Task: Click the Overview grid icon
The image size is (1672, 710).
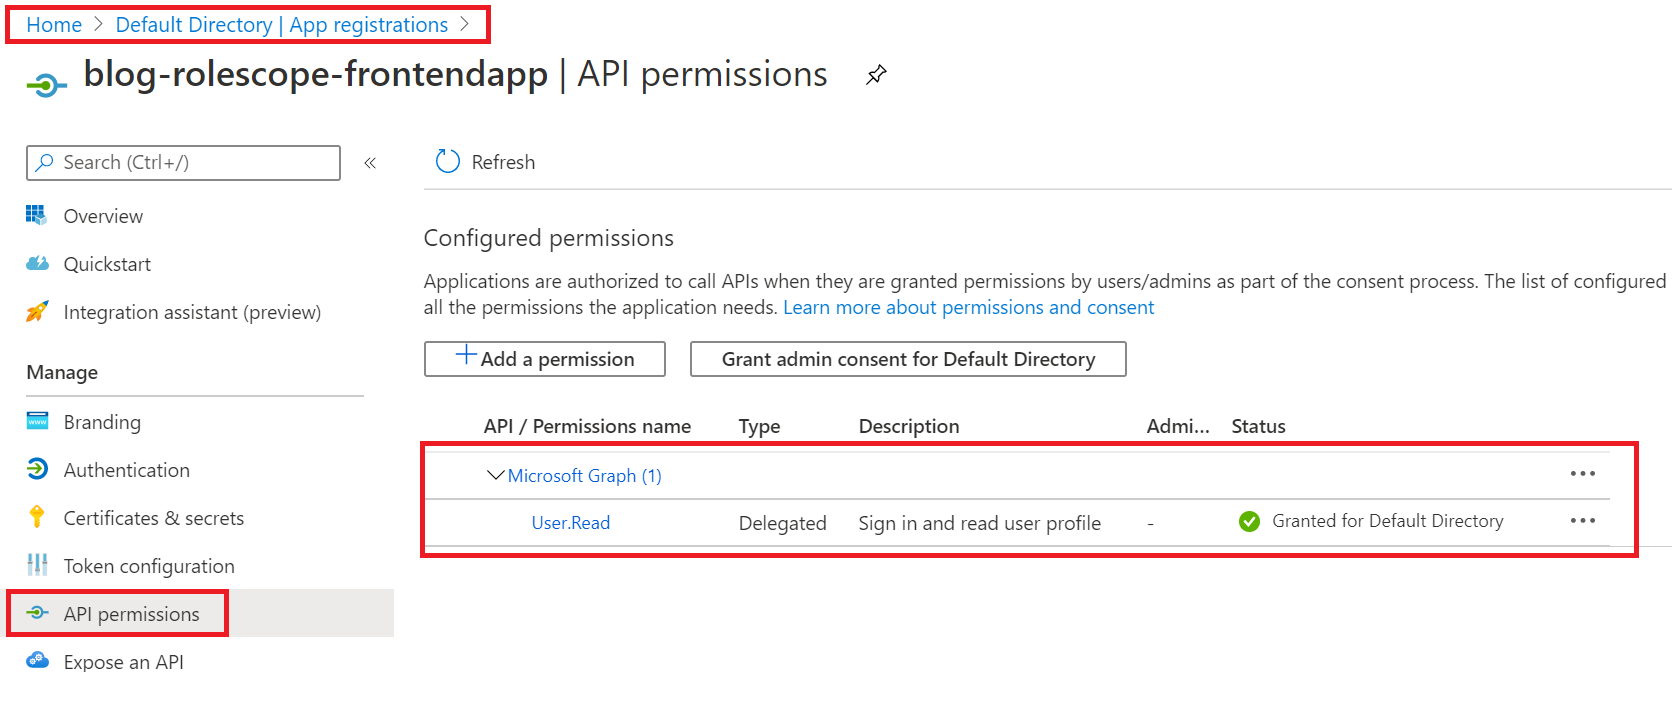Action: [x=37, y=215]
